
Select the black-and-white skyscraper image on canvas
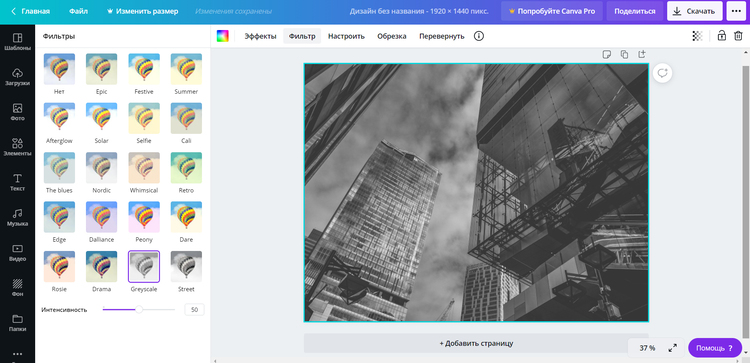coord(476,193)
